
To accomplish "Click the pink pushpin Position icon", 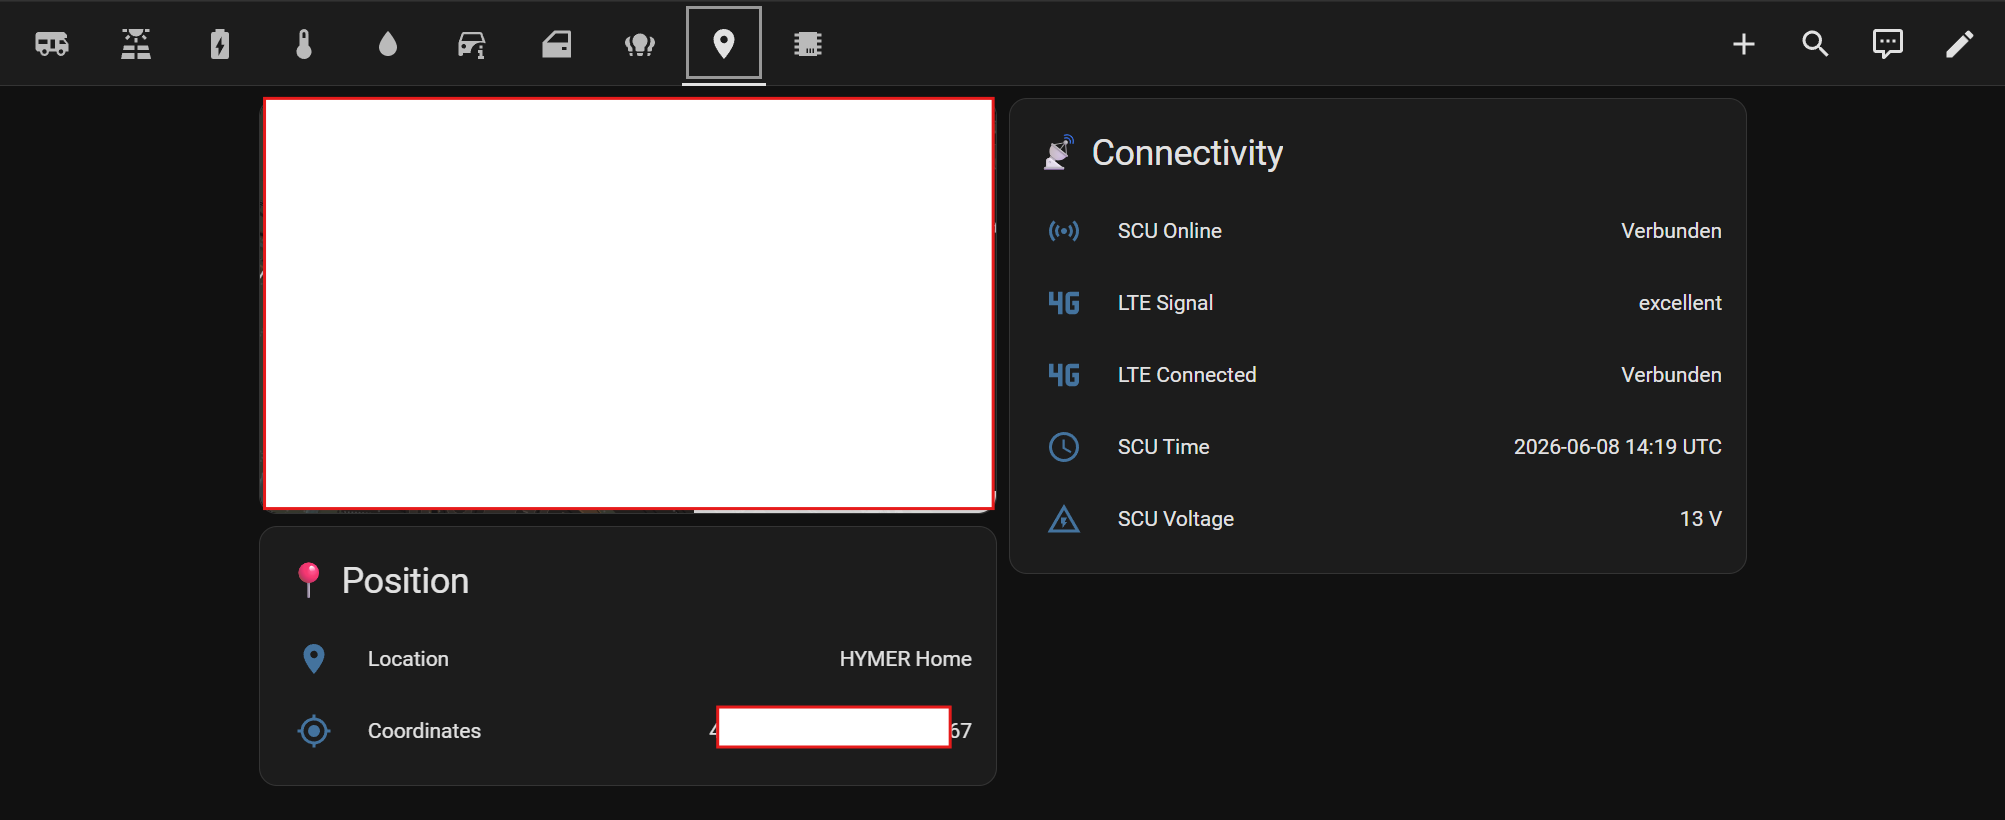I will [x=309, y=580].
